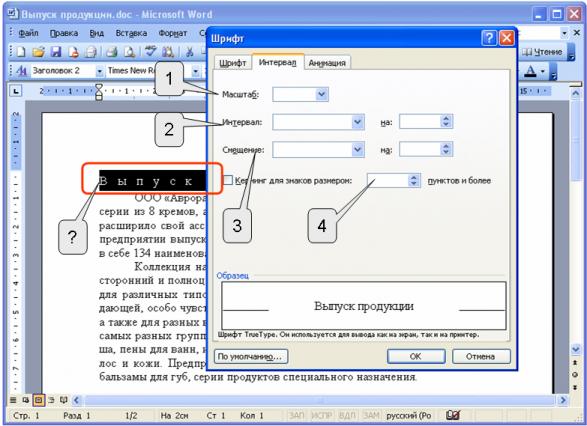This screenshot has width=587, height=426.
Task: Open a file with the Open folder icon
Action: (x=39, y=52)
